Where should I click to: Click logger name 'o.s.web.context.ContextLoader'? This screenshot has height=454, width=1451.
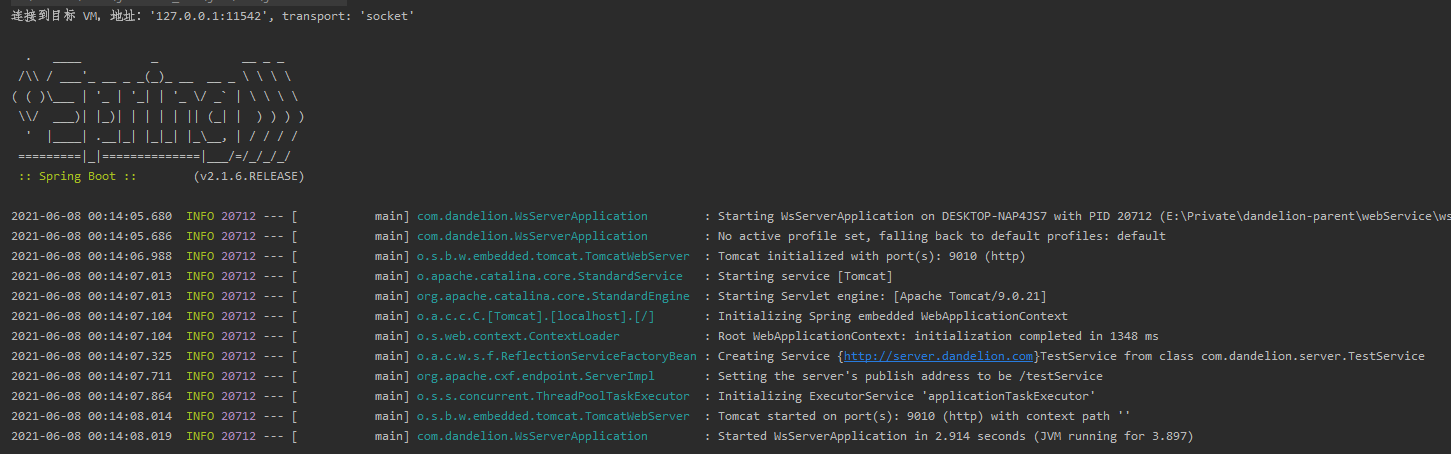(x=518, y=336)
